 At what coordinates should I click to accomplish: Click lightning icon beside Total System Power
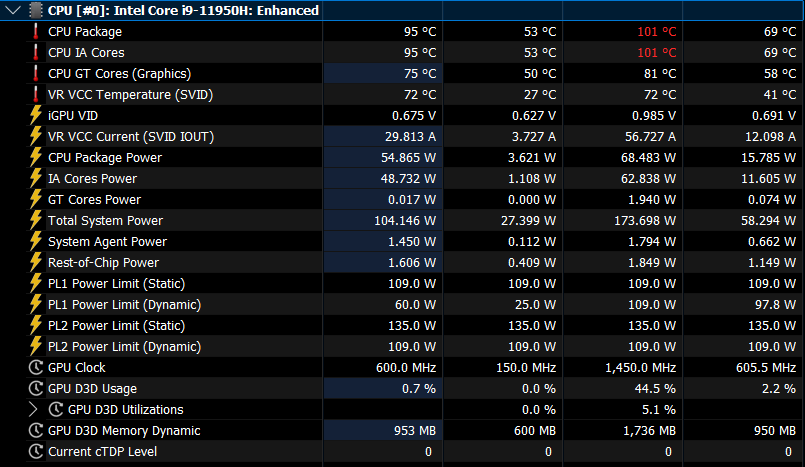coord(35,221)
